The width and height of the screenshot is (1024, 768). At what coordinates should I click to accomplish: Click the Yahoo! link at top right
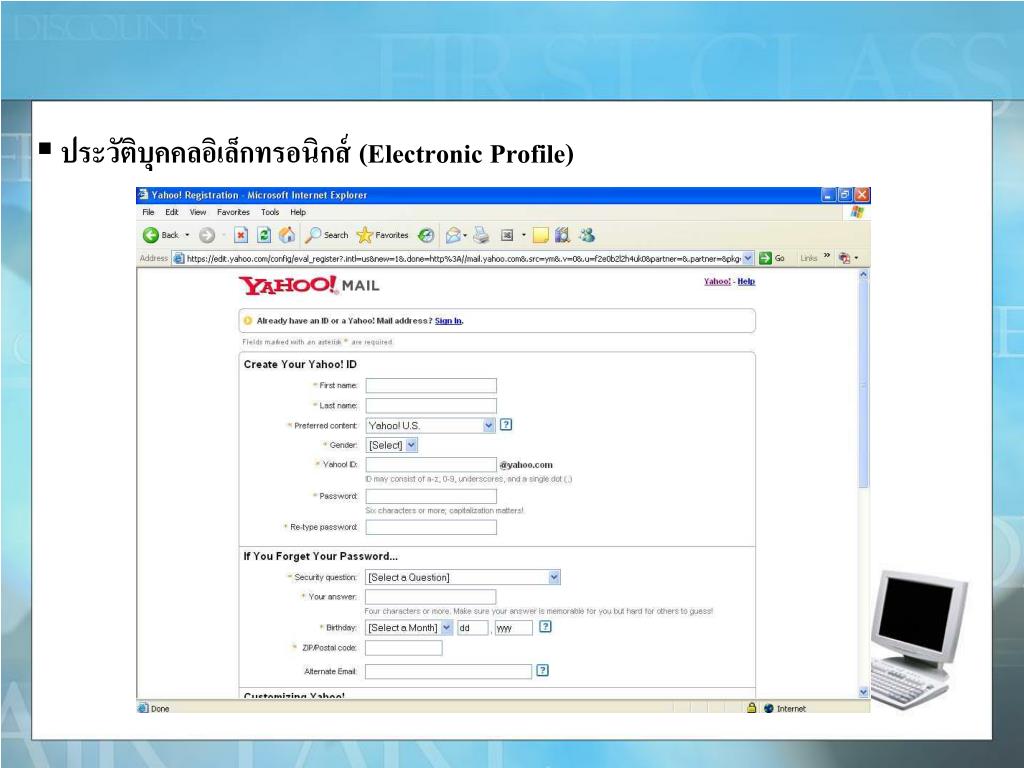click(x=717, y=281)
